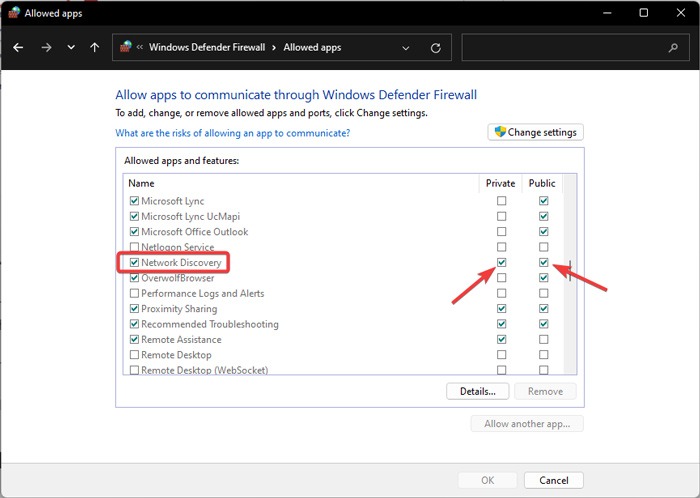Select the Network Discovery row text
The image size is (700, 498).
tap(181, 262)
